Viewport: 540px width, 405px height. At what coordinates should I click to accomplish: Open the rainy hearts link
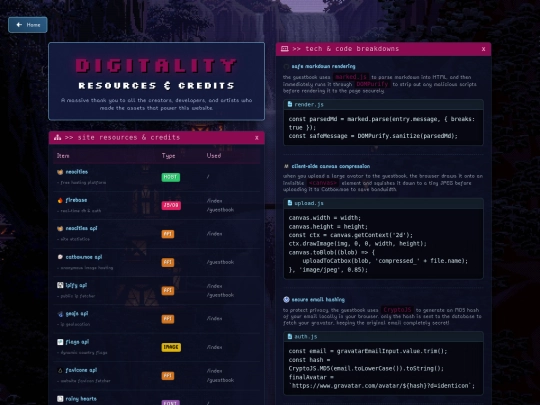pyautogui.click(x=81, y=399)
